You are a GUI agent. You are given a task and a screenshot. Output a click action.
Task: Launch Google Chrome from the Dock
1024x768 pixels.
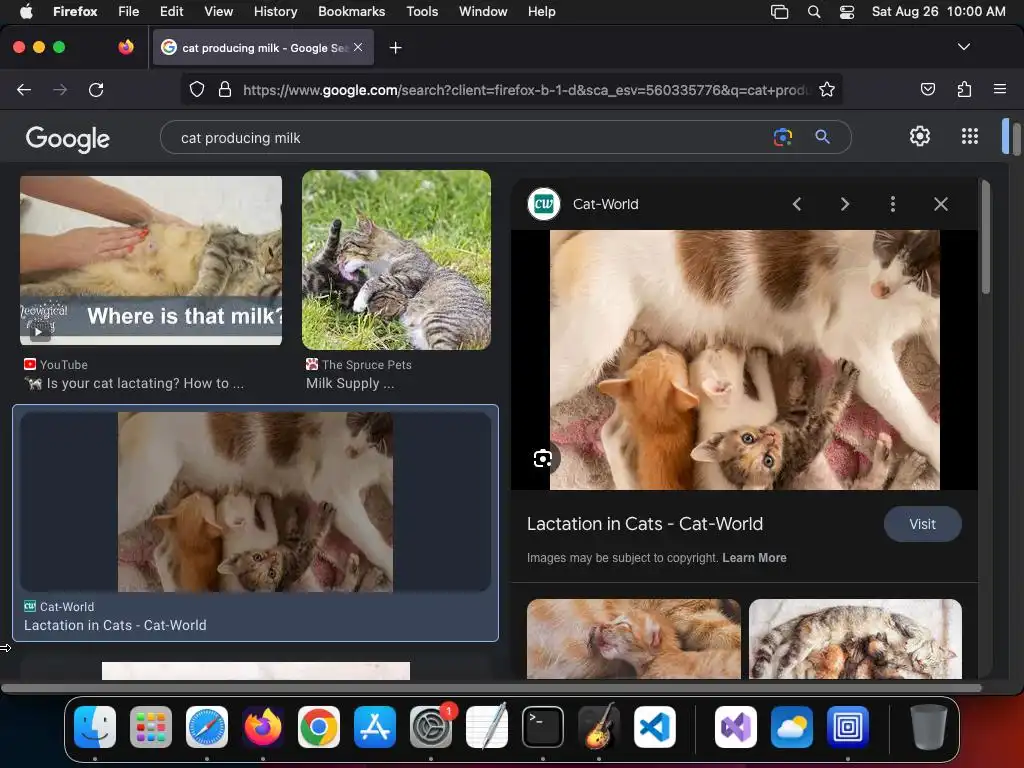pos(319,727)
